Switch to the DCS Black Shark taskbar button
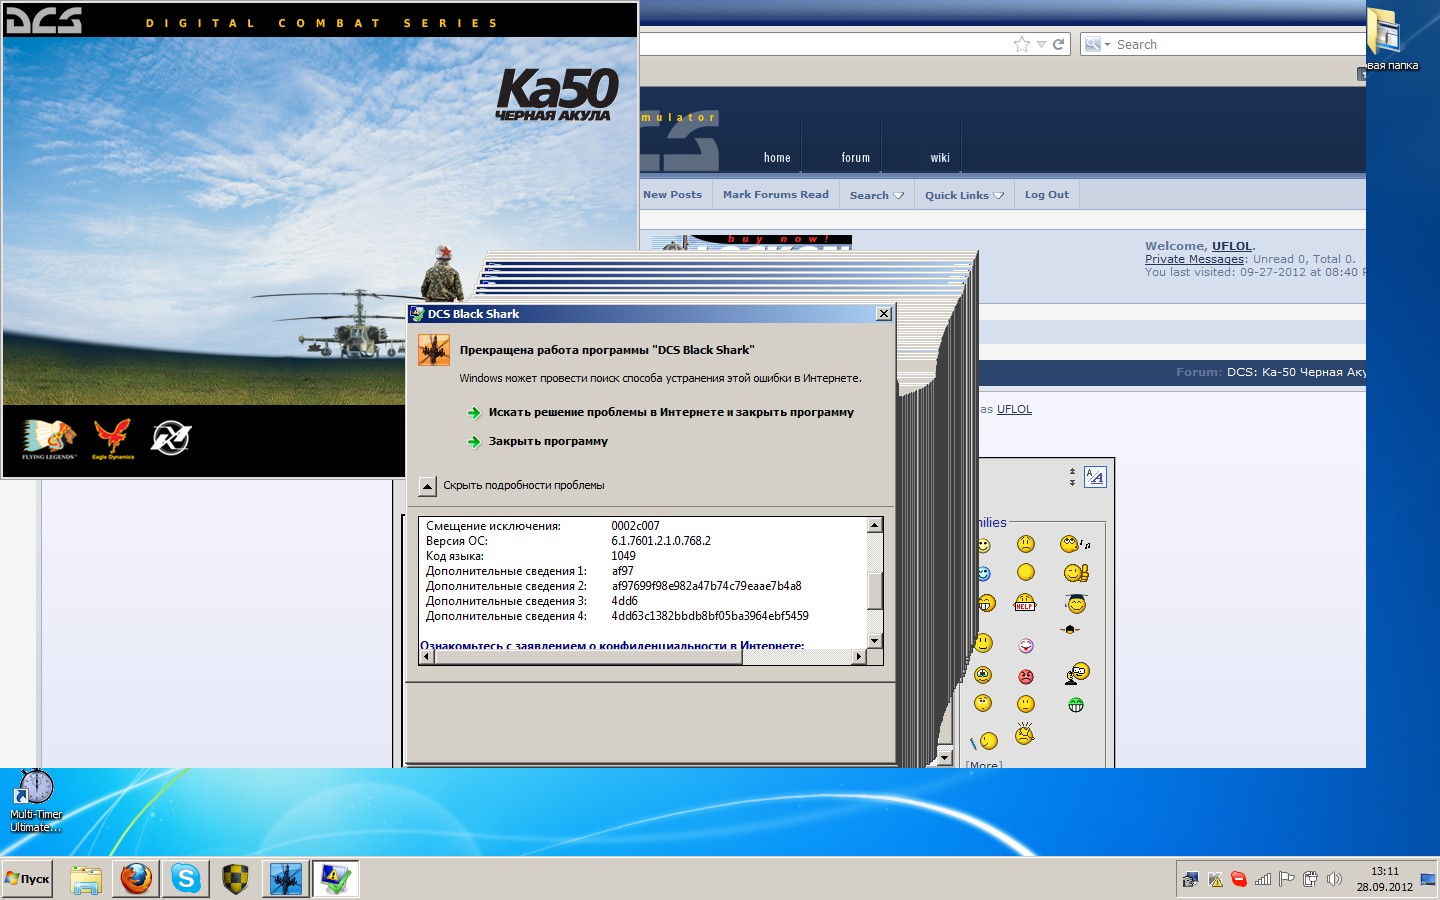 pyautogui.click(x=286, y=879)
